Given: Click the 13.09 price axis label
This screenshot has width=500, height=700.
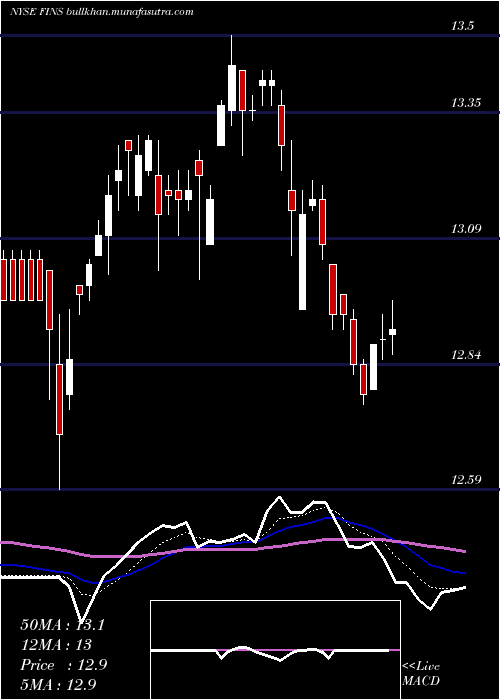Looking at the screenshot, I should coord(466,229).
